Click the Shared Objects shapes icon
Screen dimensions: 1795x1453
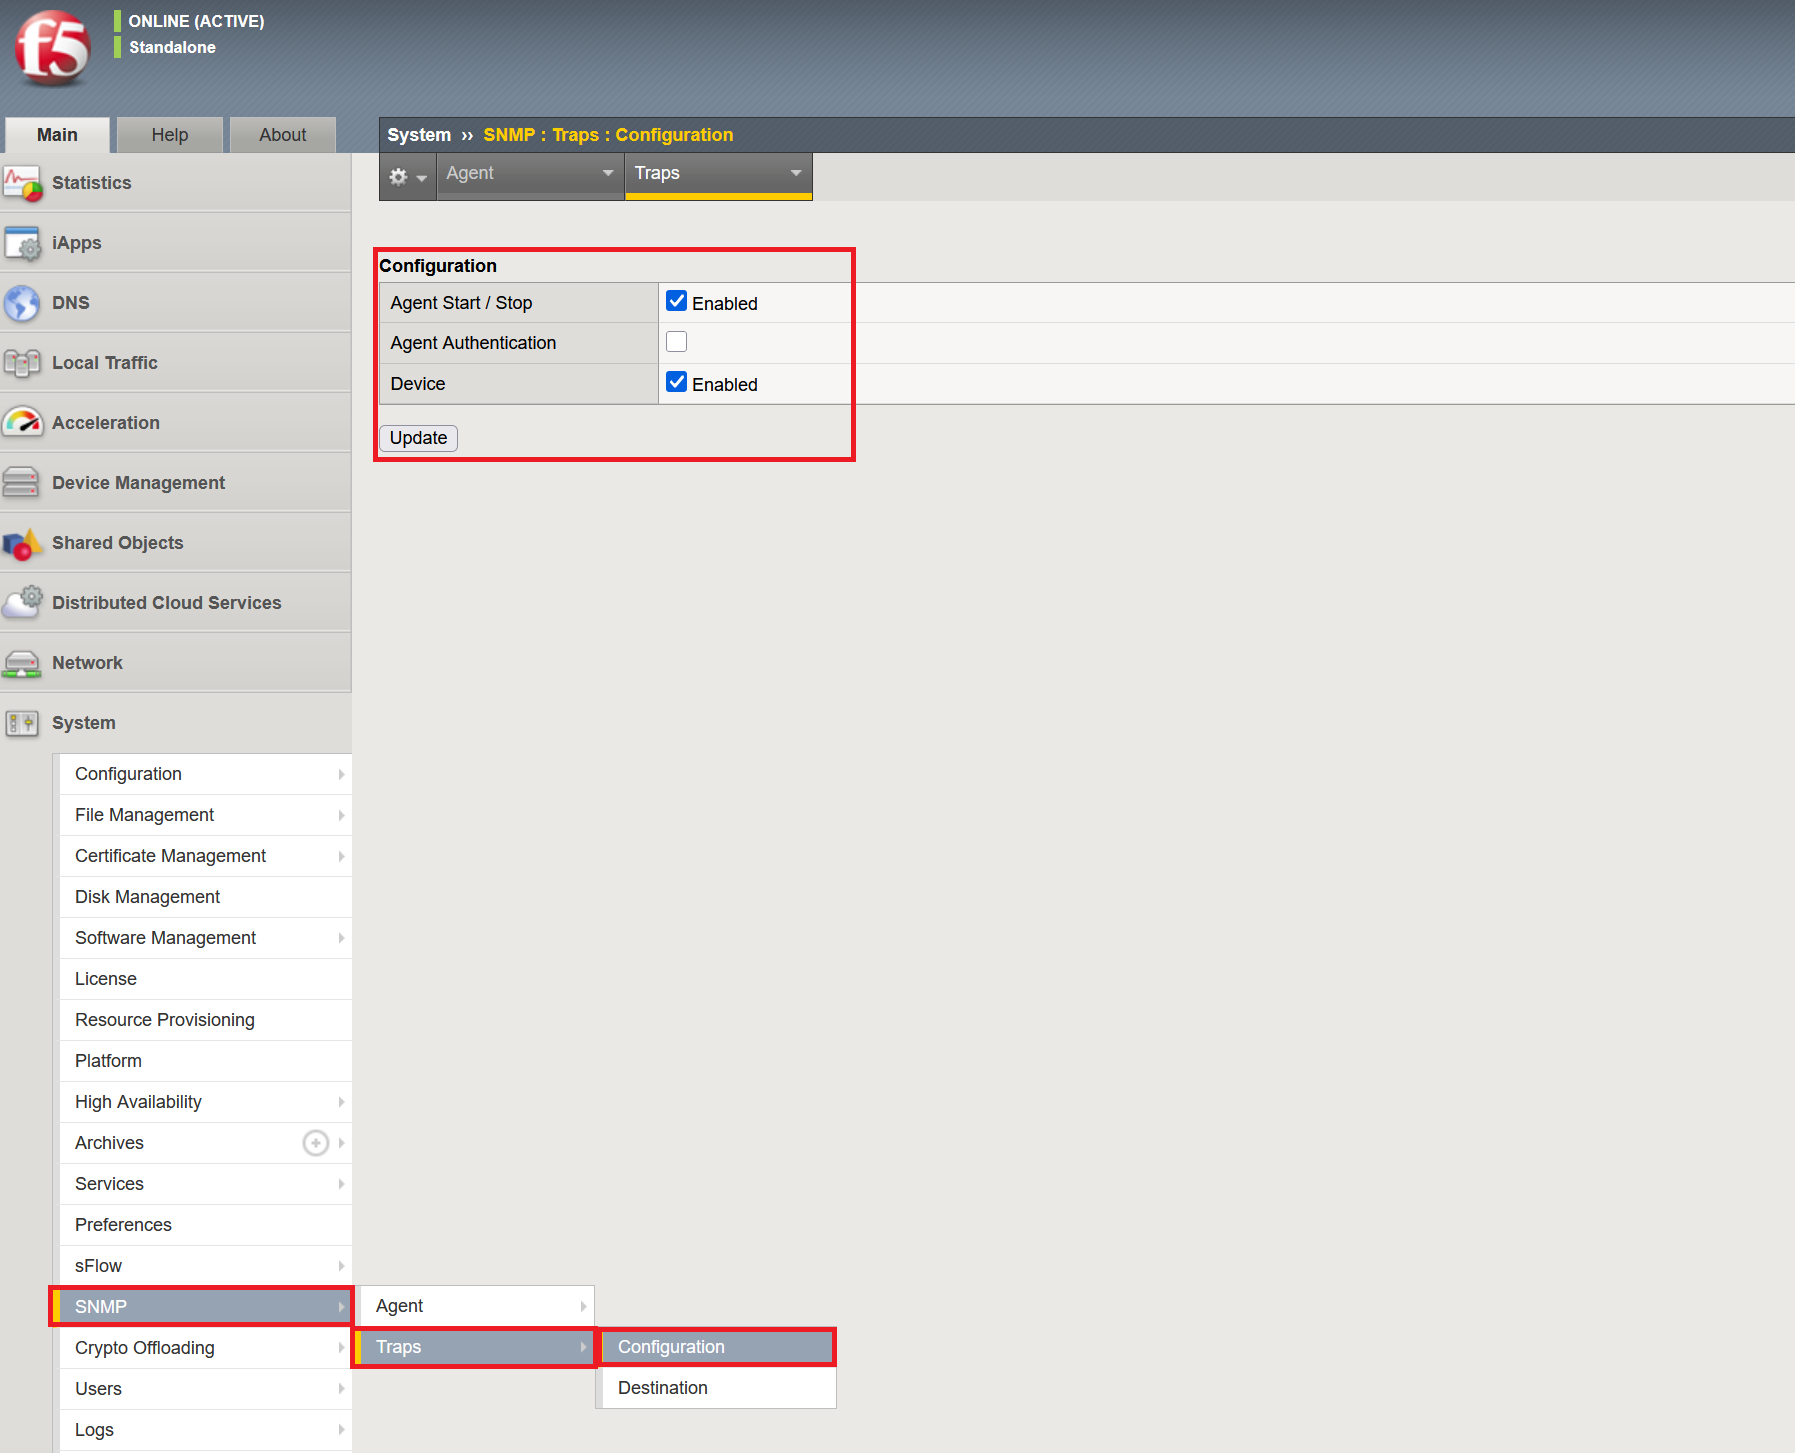pyautogui.click(x=23, y=544)
